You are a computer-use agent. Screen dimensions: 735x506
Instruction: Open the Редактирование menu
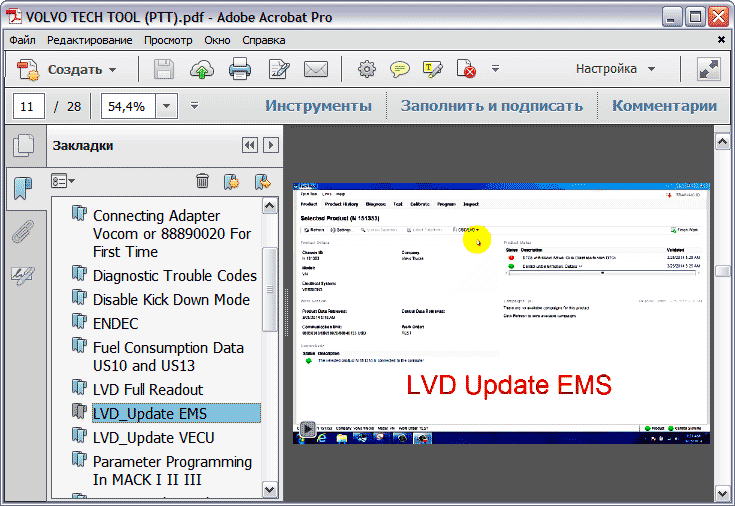coord(89,40)
